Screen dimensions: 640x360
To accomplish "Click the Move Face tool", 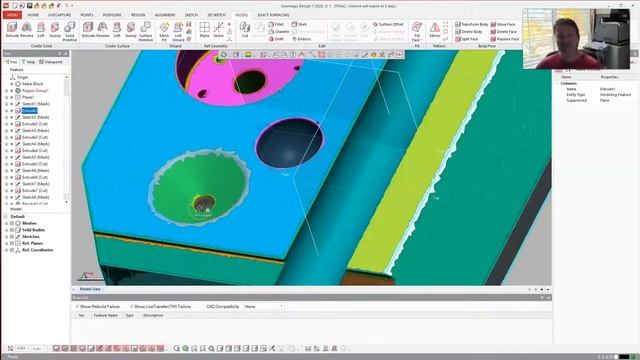I will 503,24.
